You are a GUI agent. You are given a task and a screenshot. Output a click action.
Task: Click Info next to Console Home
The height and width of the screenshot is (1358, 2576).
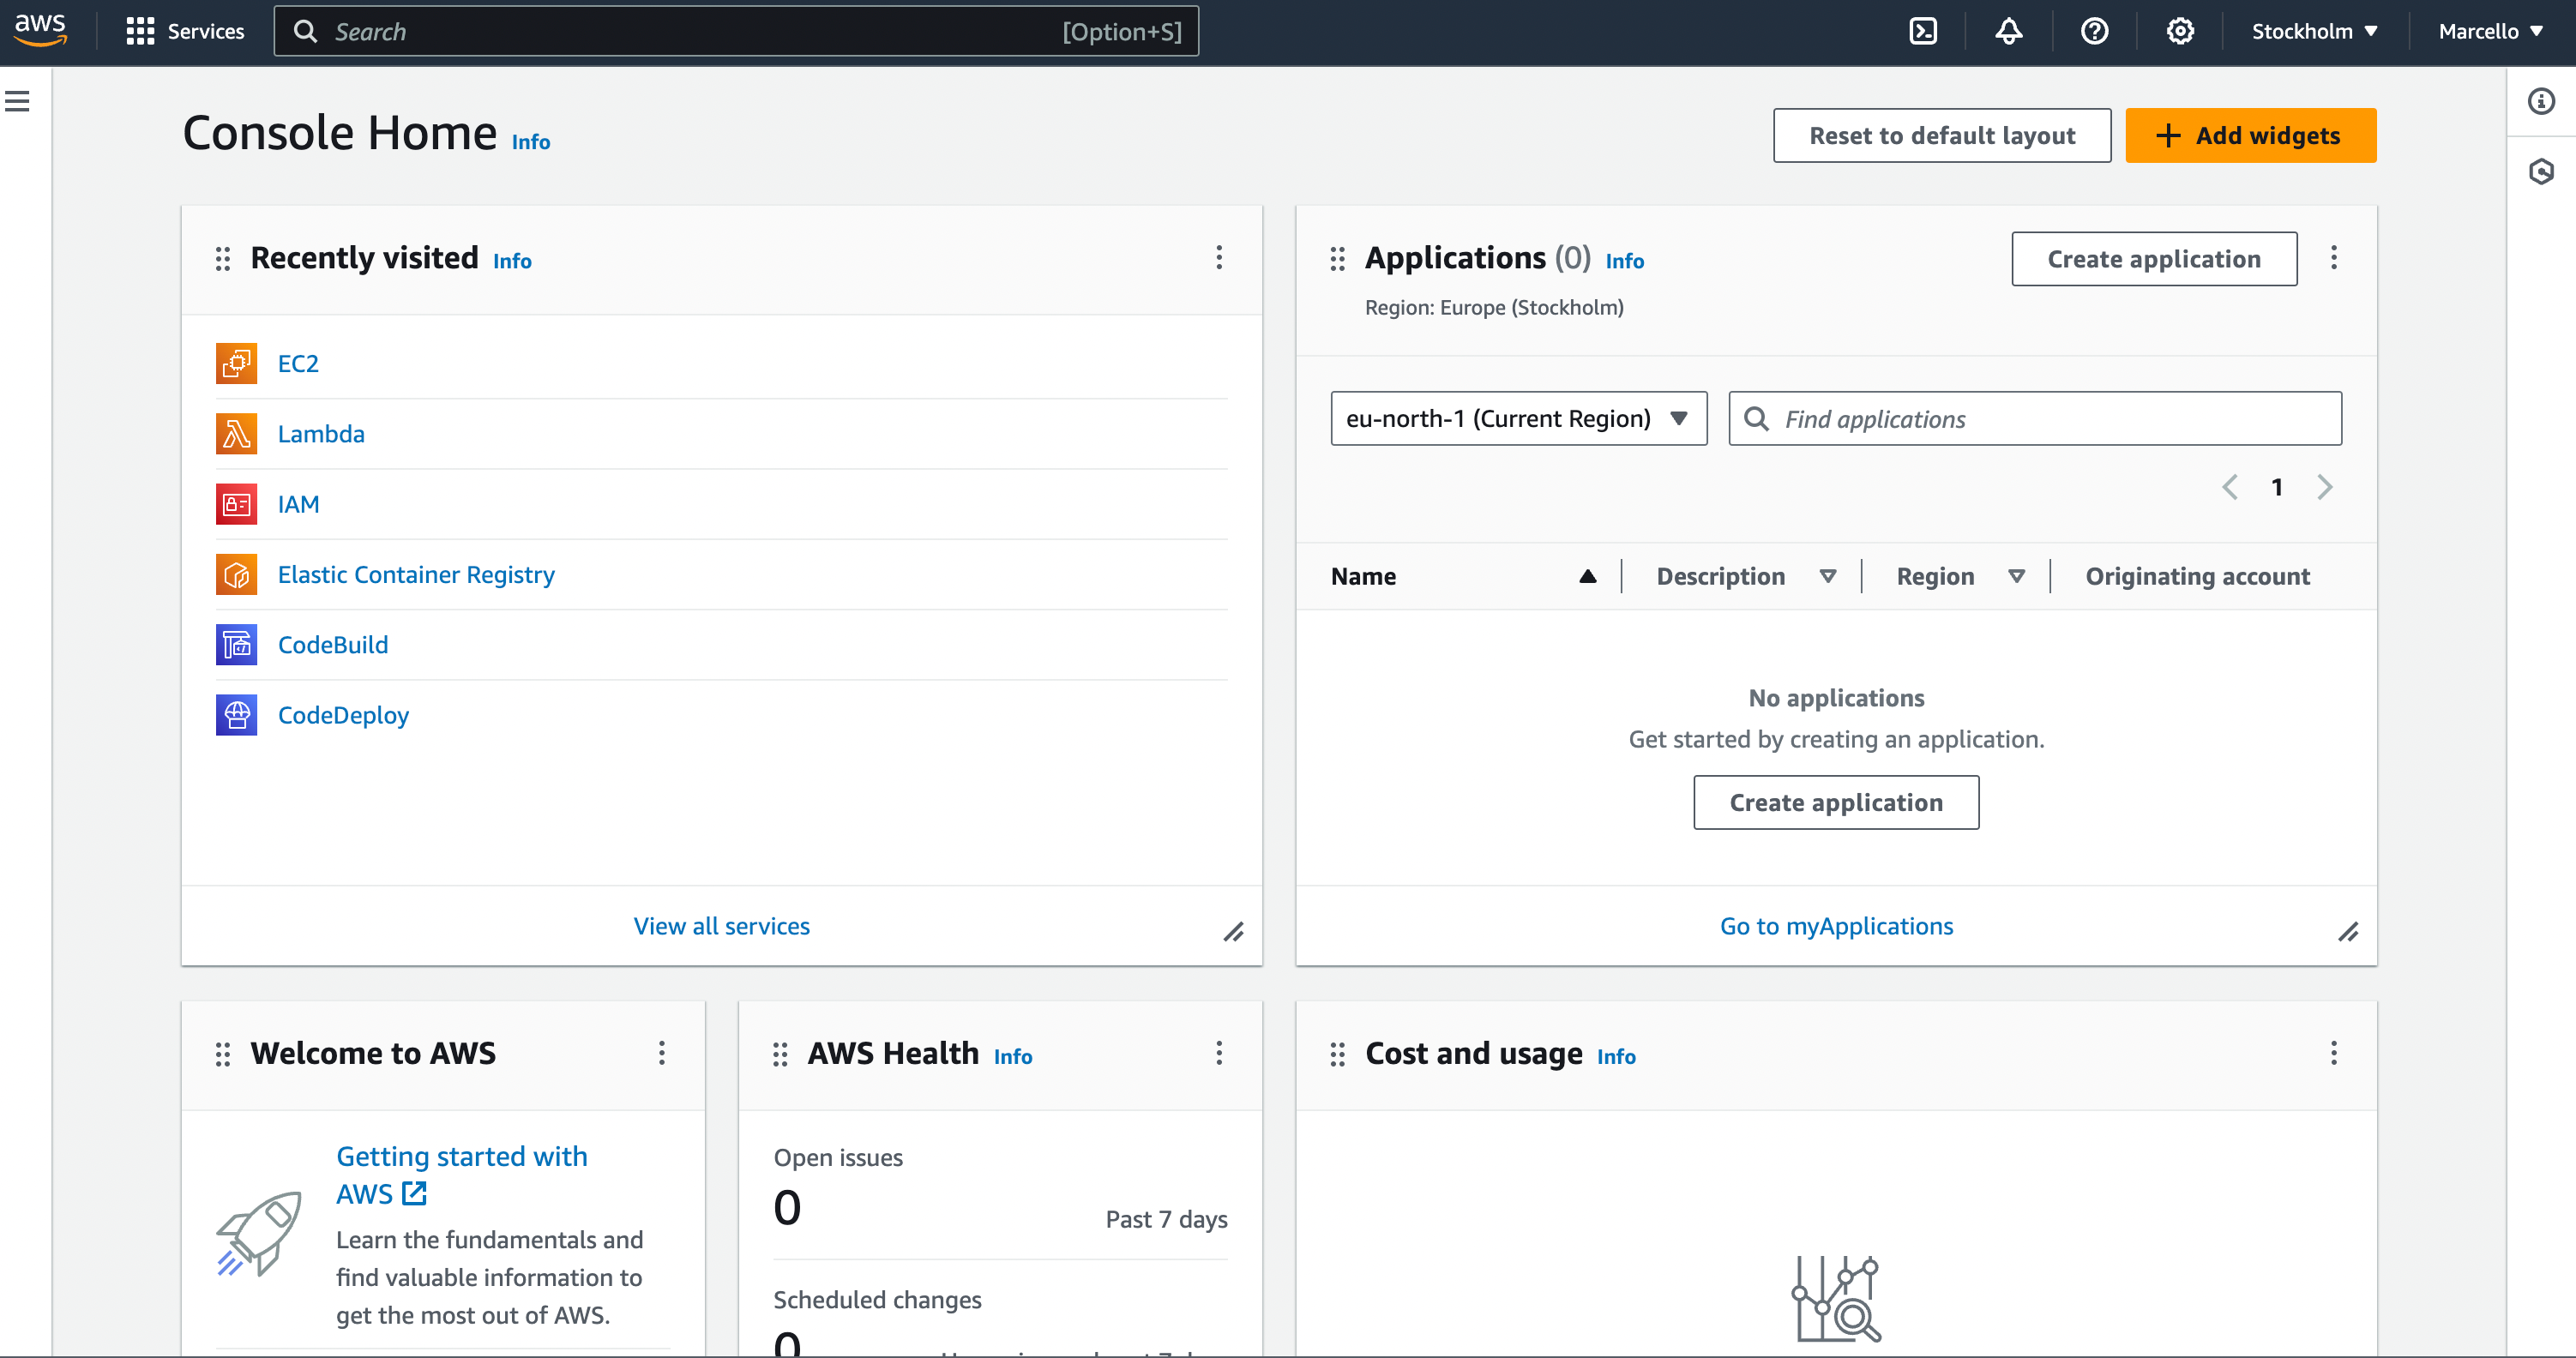(530, 142)
